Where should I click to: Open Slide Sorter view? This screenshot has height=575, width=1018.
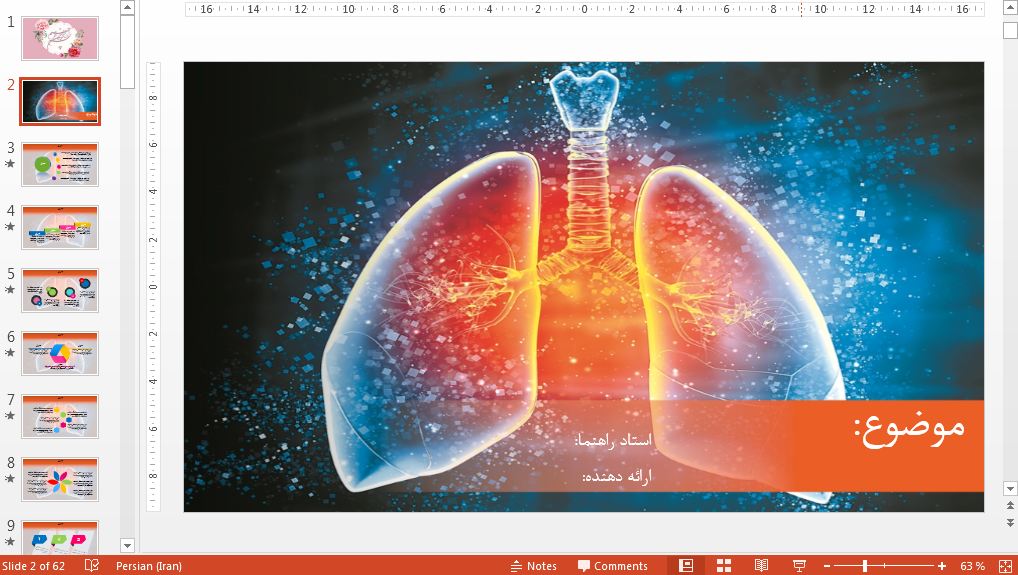(724, 566)
